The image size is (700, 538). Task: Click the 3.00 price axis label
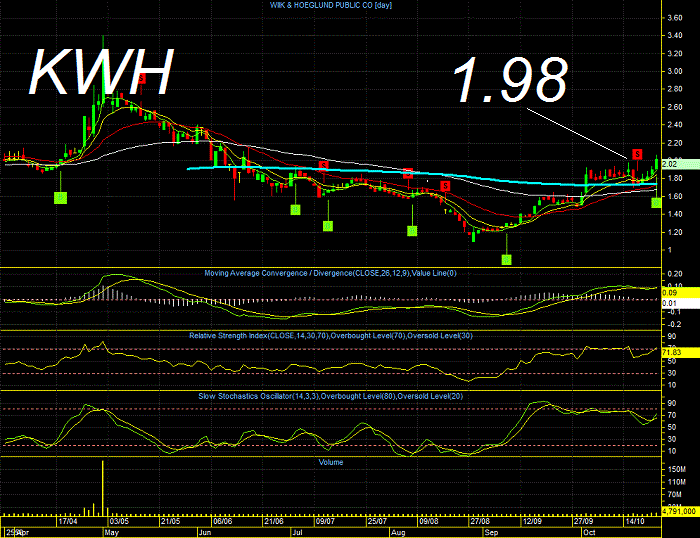(x=675, y=71)
